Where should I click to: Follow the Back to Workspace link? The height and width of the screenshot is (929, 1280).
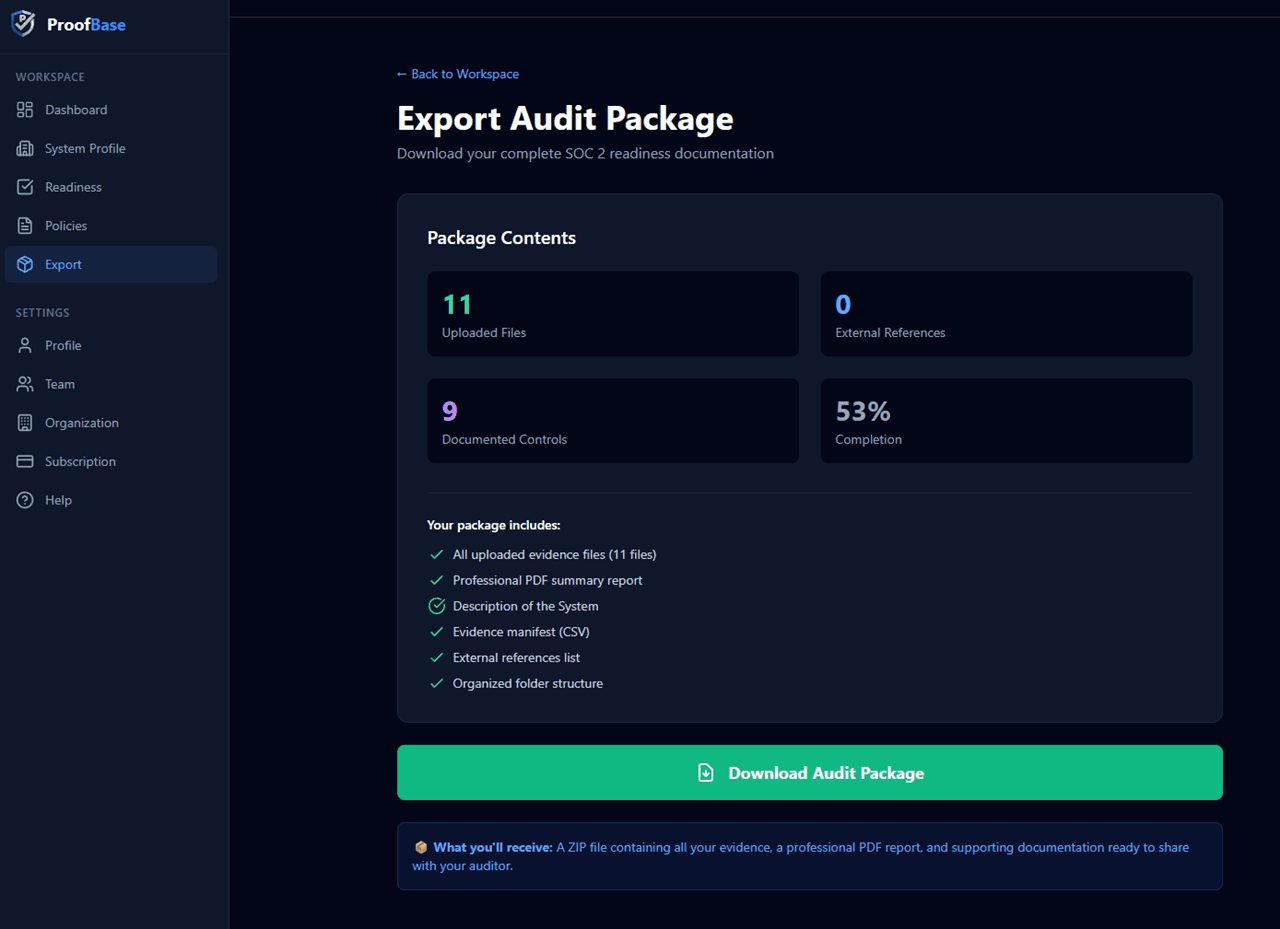coord(457,74)
